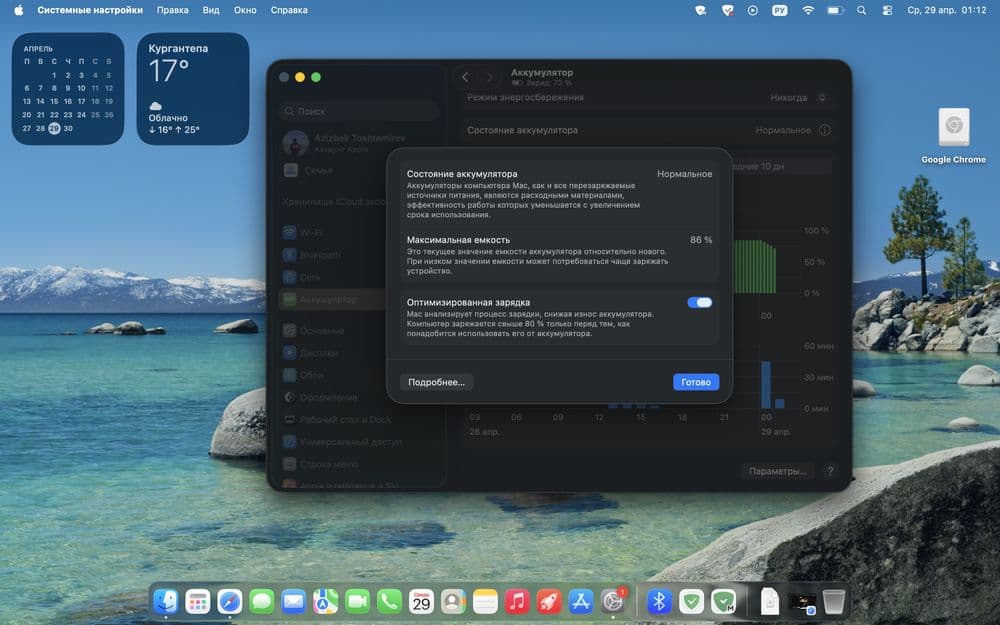Open the Вид menu
This screenshot has width=1000, height=625.
[x=211, y=10]
